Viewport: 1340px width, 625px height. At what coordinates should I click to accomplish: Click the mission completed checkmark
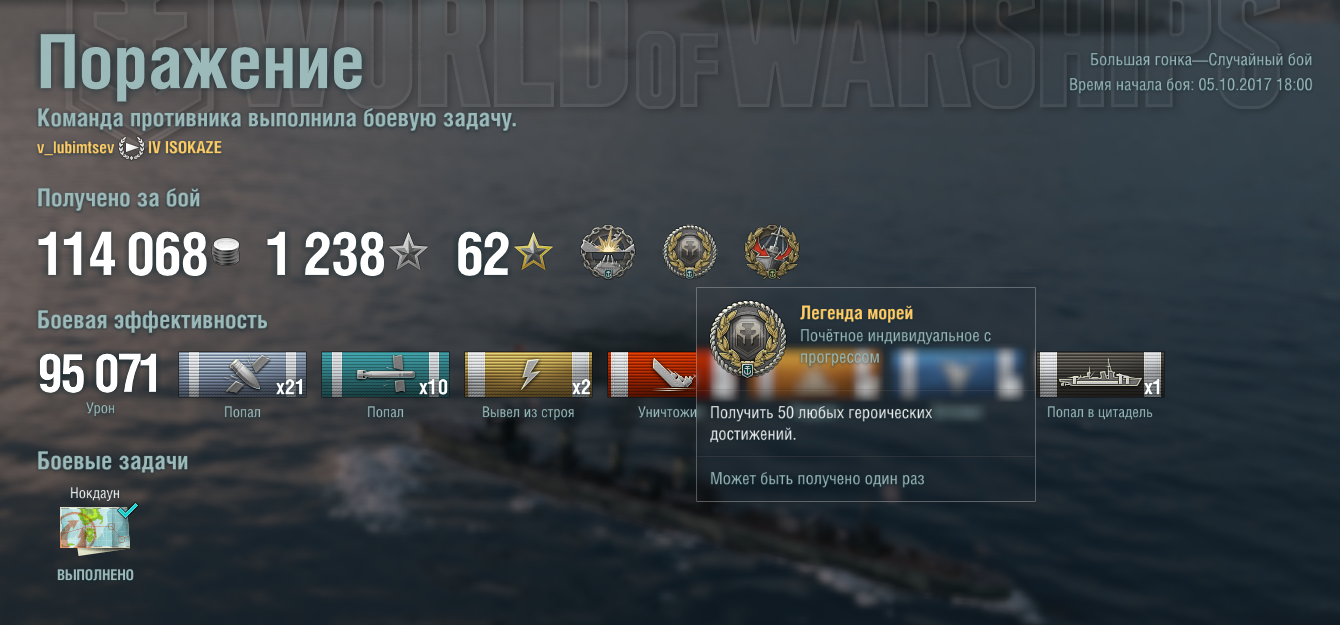[127, 510]
